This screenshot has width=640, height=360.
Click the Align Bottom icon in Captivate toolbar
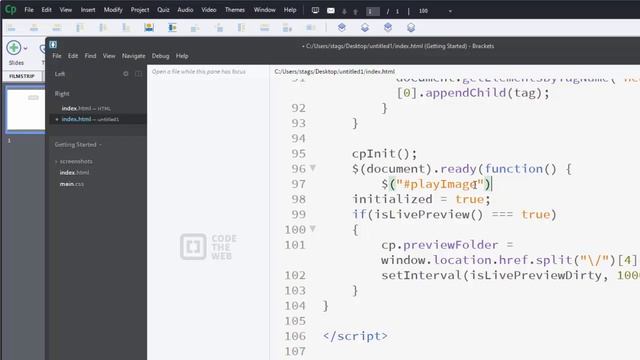pyautogui.click(x=126, y=28)
